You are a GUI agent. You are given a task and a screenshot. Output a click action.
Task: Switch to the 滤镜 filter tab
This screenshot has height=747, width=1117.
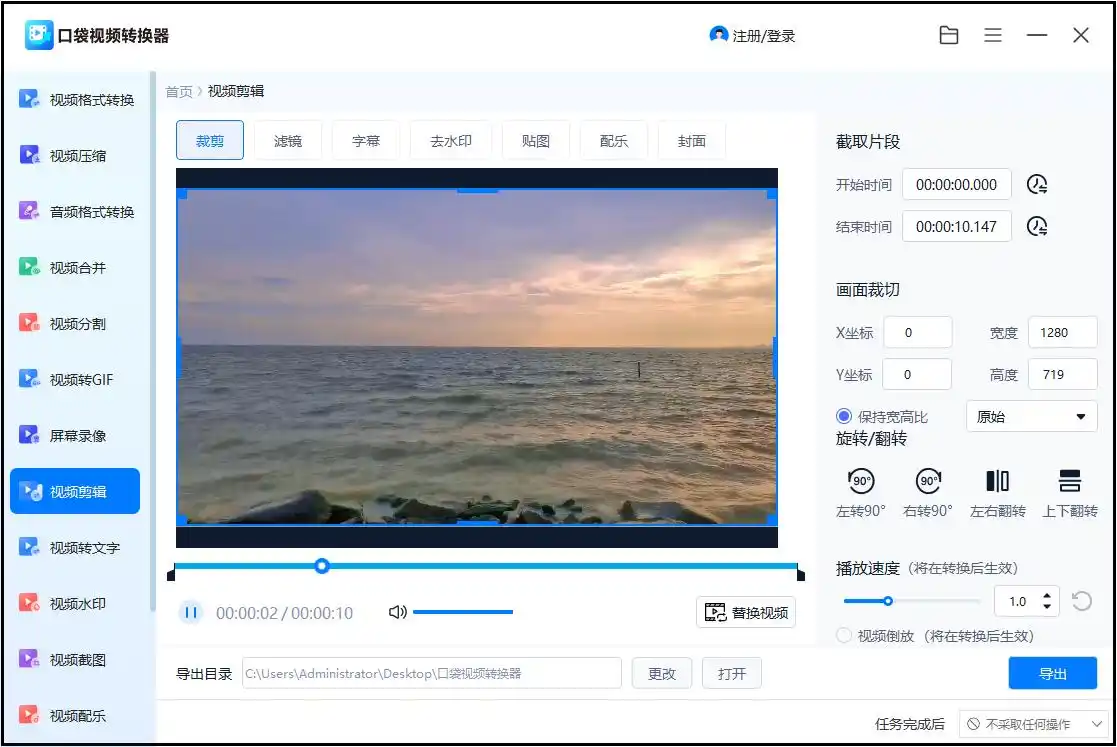pyautogui.click(x=288, y=141)
